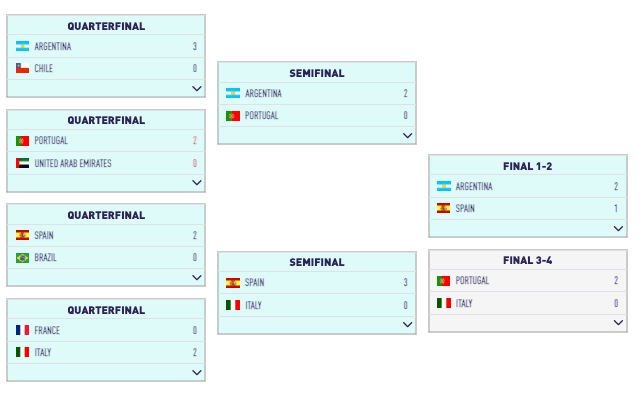Image resolution: width=641 pixels, height=395 pixels.
Task: Click Argentina row in Final 1-2
Action: [528, 186]
